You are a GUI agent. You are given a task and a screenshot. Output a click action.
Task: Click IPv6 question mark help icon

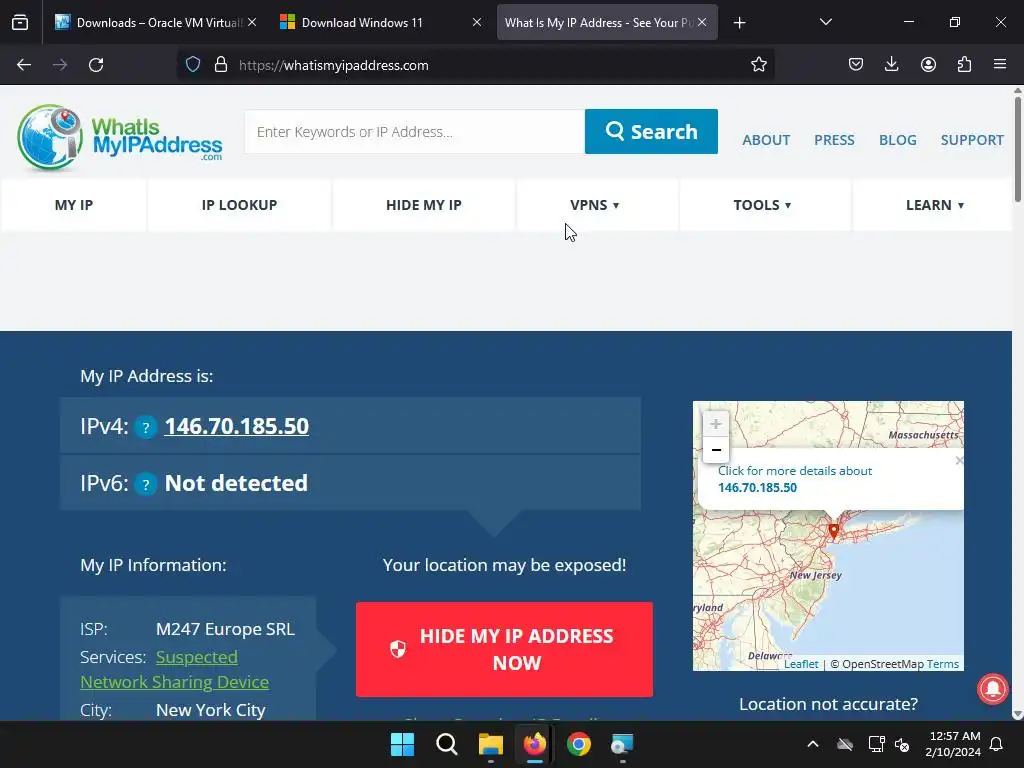coord(146,485)
